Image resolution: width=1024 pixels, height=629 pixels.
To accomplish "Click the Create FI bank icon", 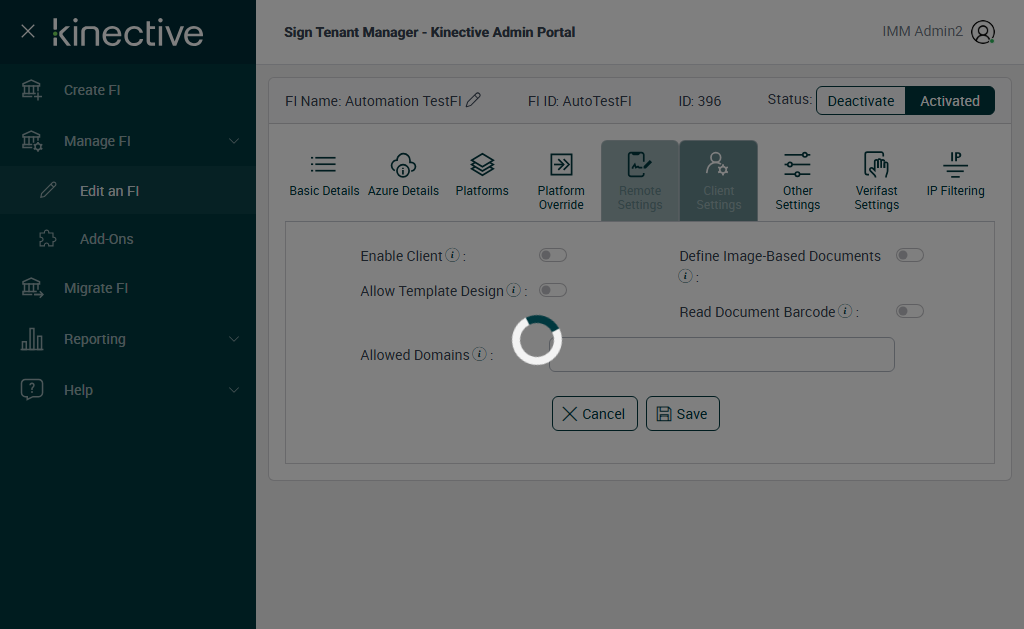I will pos(31,89).
